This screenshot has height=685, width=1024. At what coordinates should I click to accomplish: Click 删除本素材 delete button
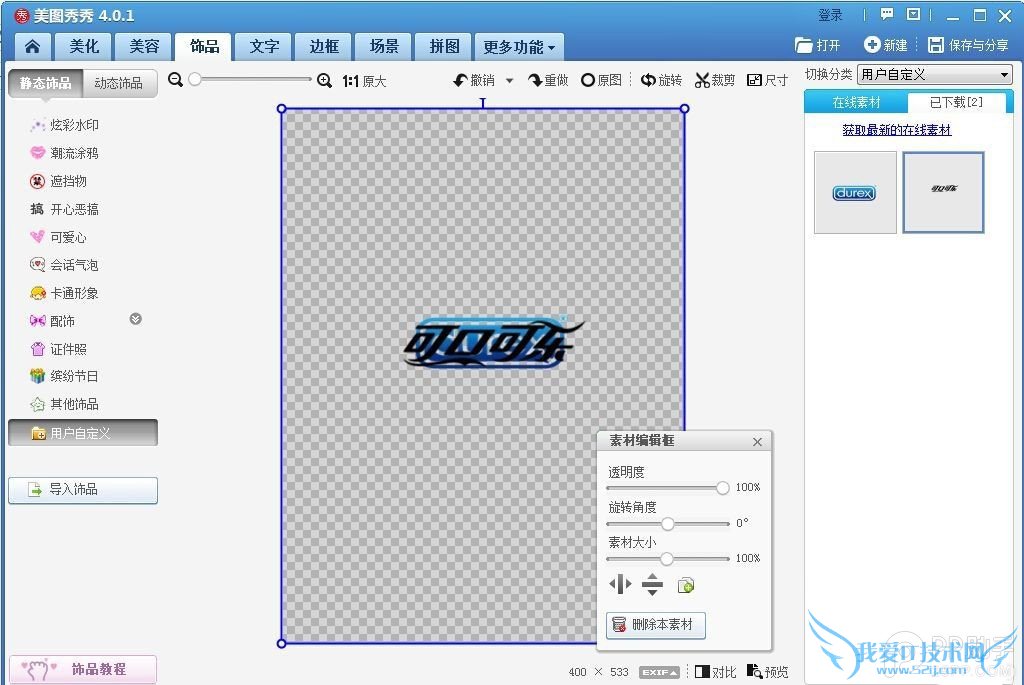point(656,625)
